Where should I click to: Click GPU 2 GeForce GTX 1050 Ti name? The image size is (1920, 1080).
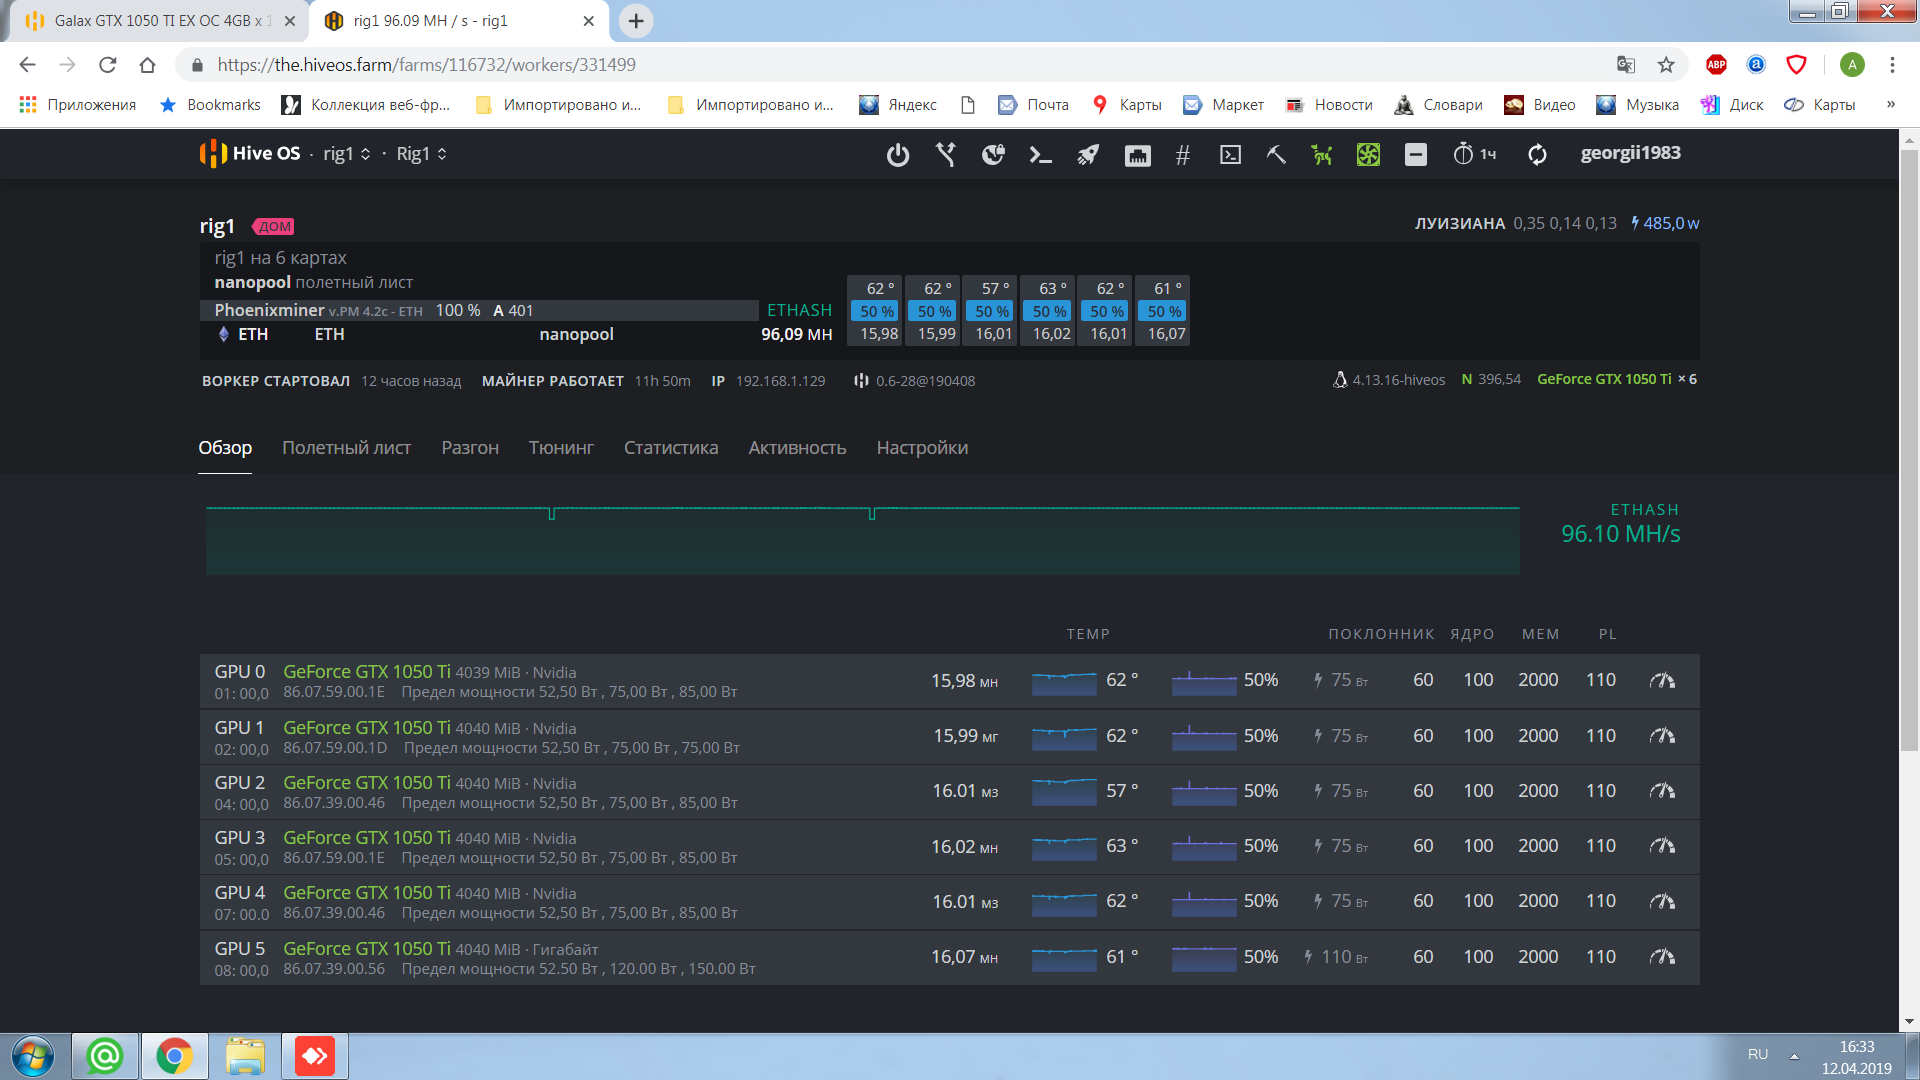click(x=367, y=783)
